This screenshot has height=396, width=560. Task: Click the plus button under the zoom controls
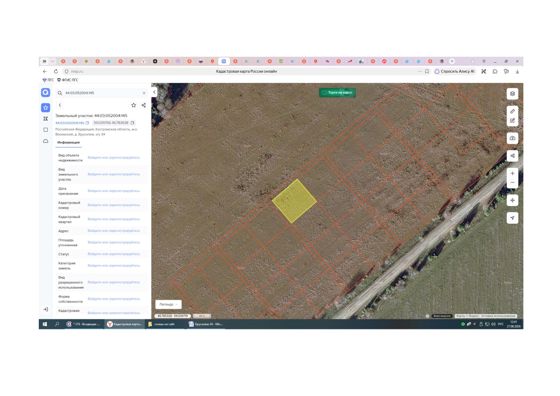(512, 200)
